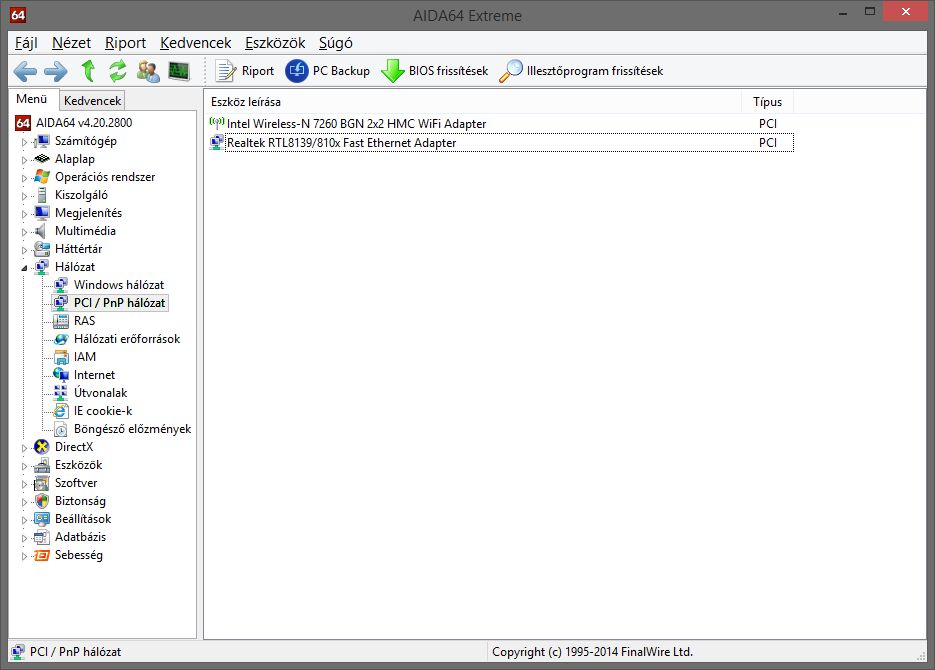
Task: Expand the DirectX tree node
Action: pos(24,448)
